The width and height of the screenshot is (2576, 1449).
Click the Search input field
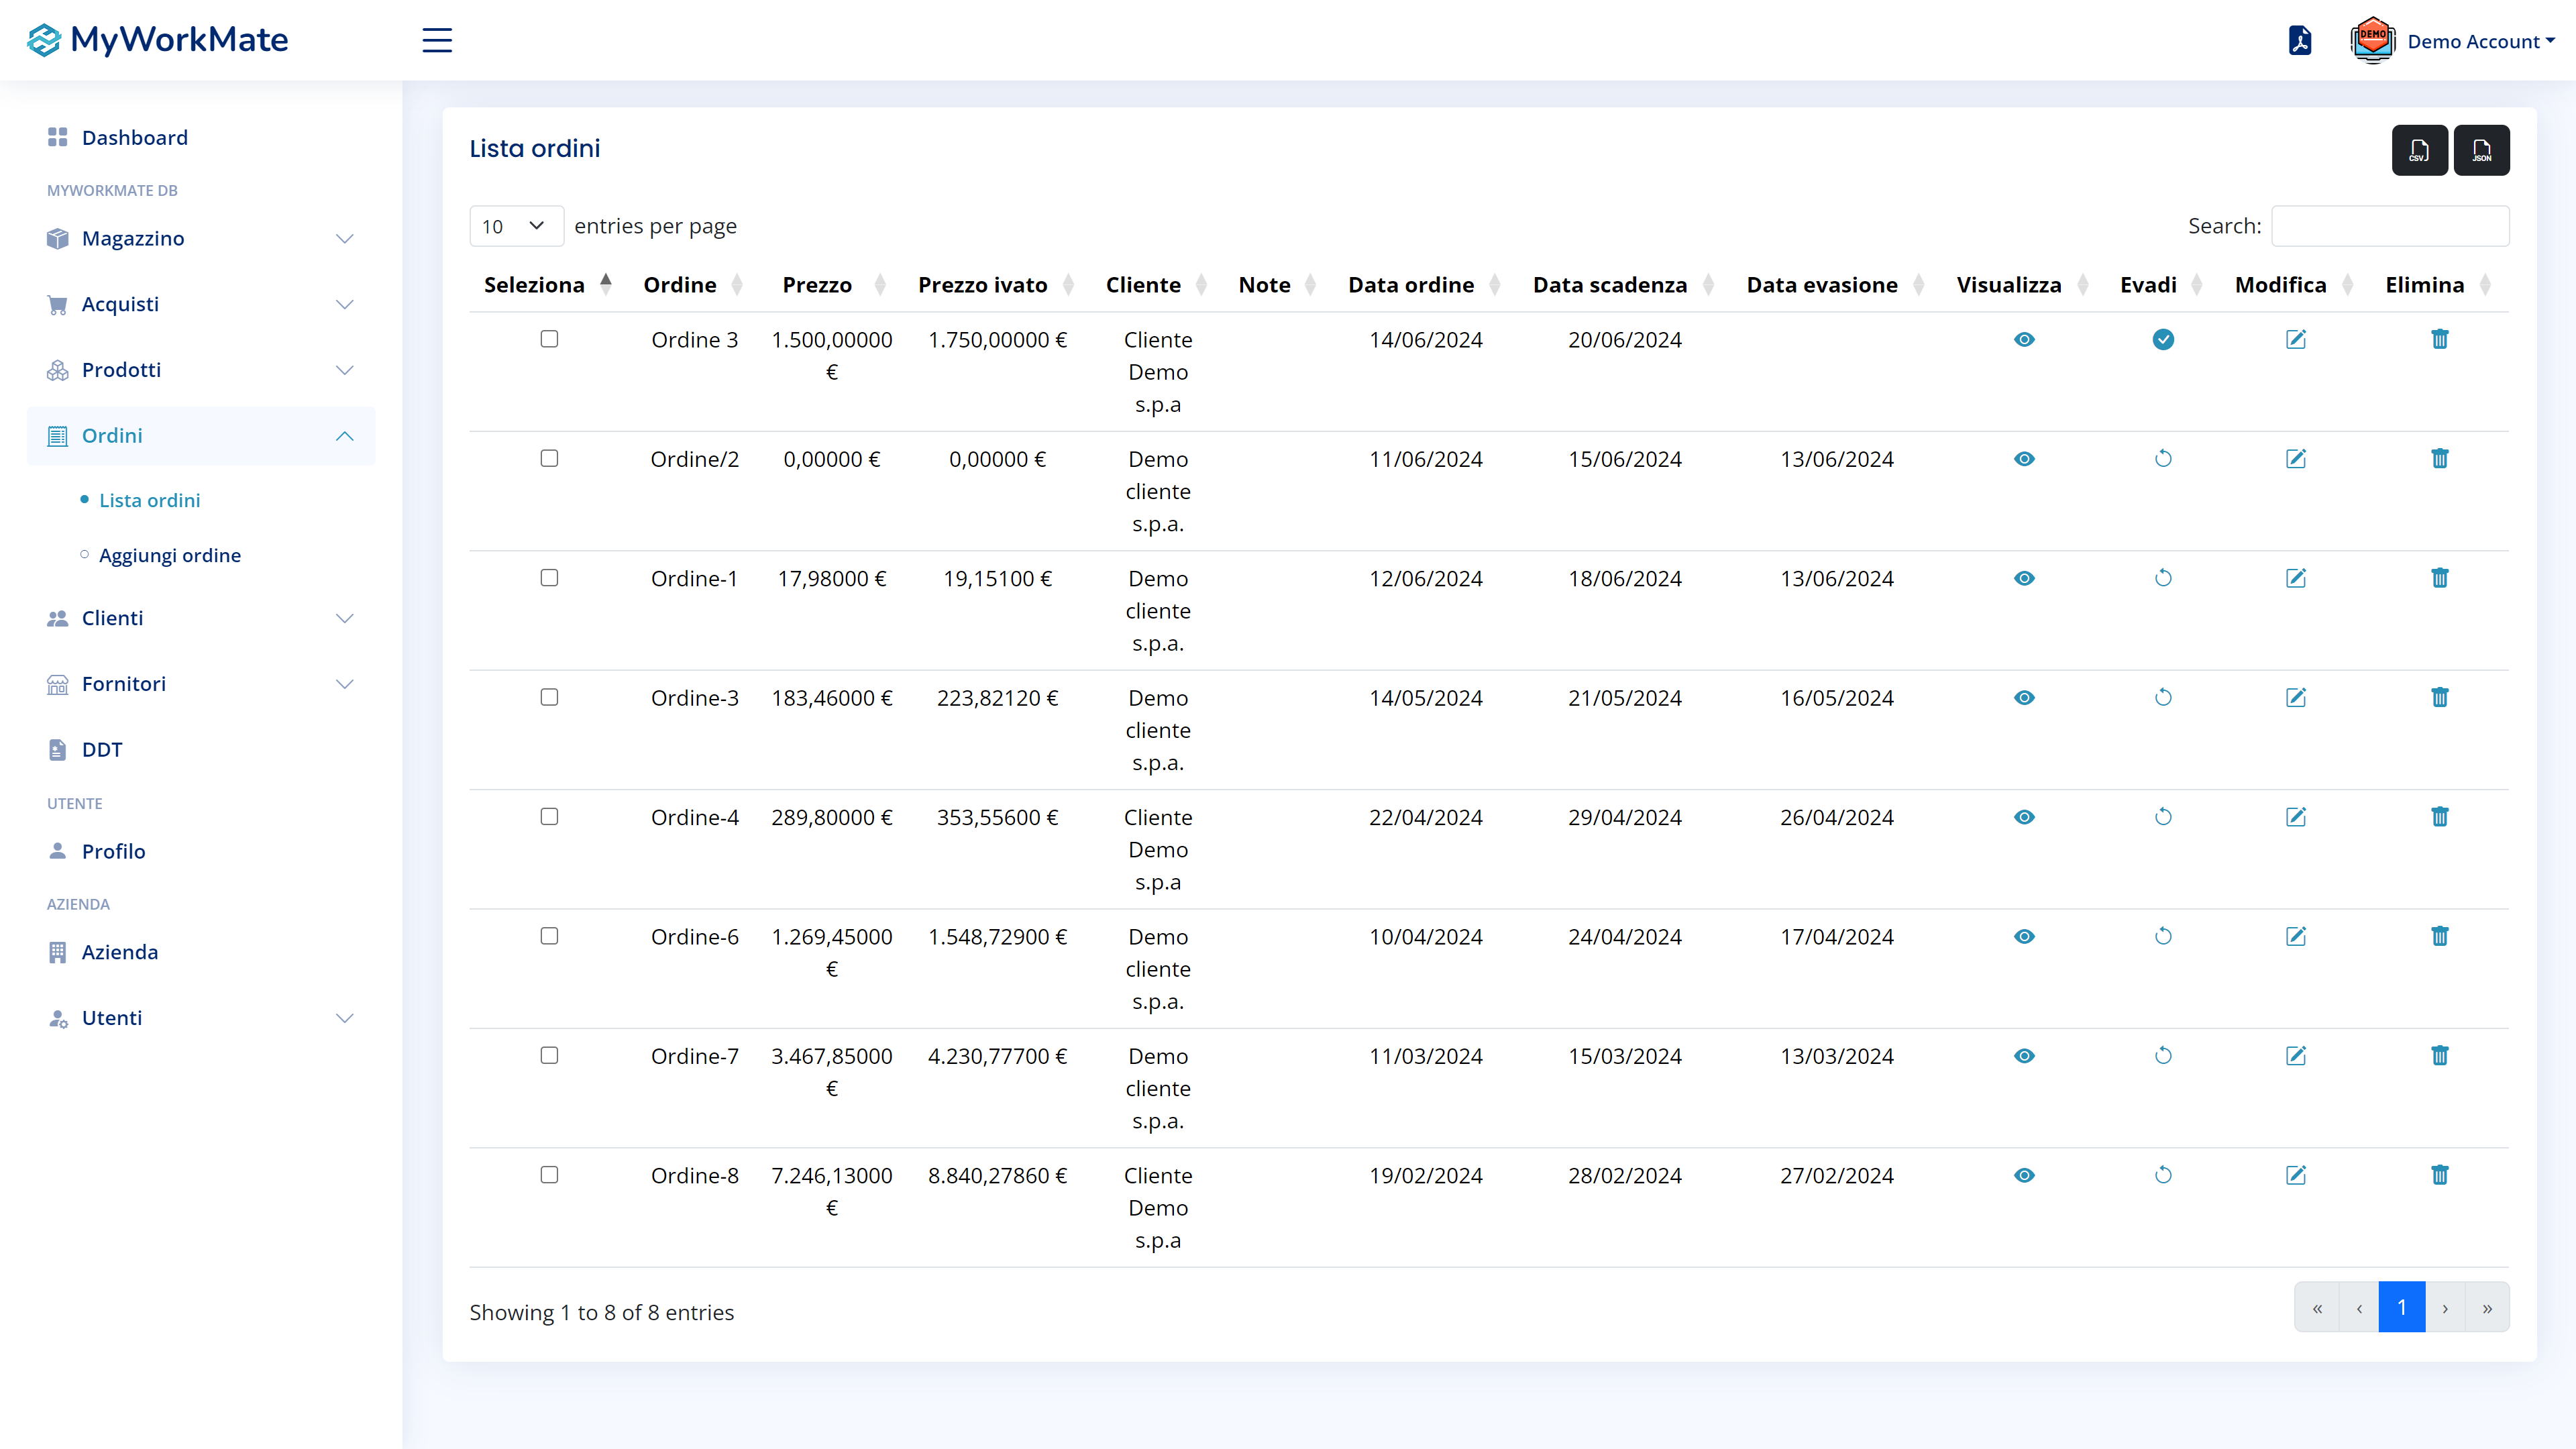(x=2389, y=226)
